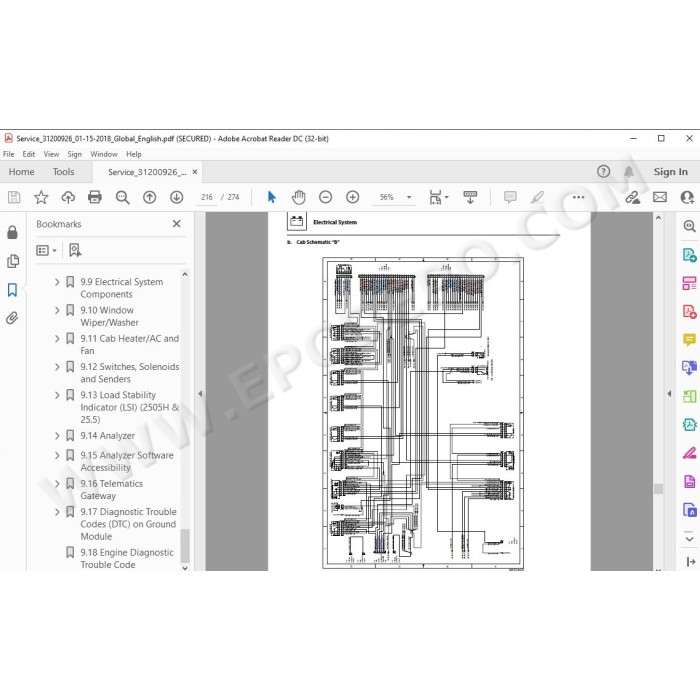The image size is (700, 700).
Task: Open the Fit page options icon
Action: coord(438,197)
